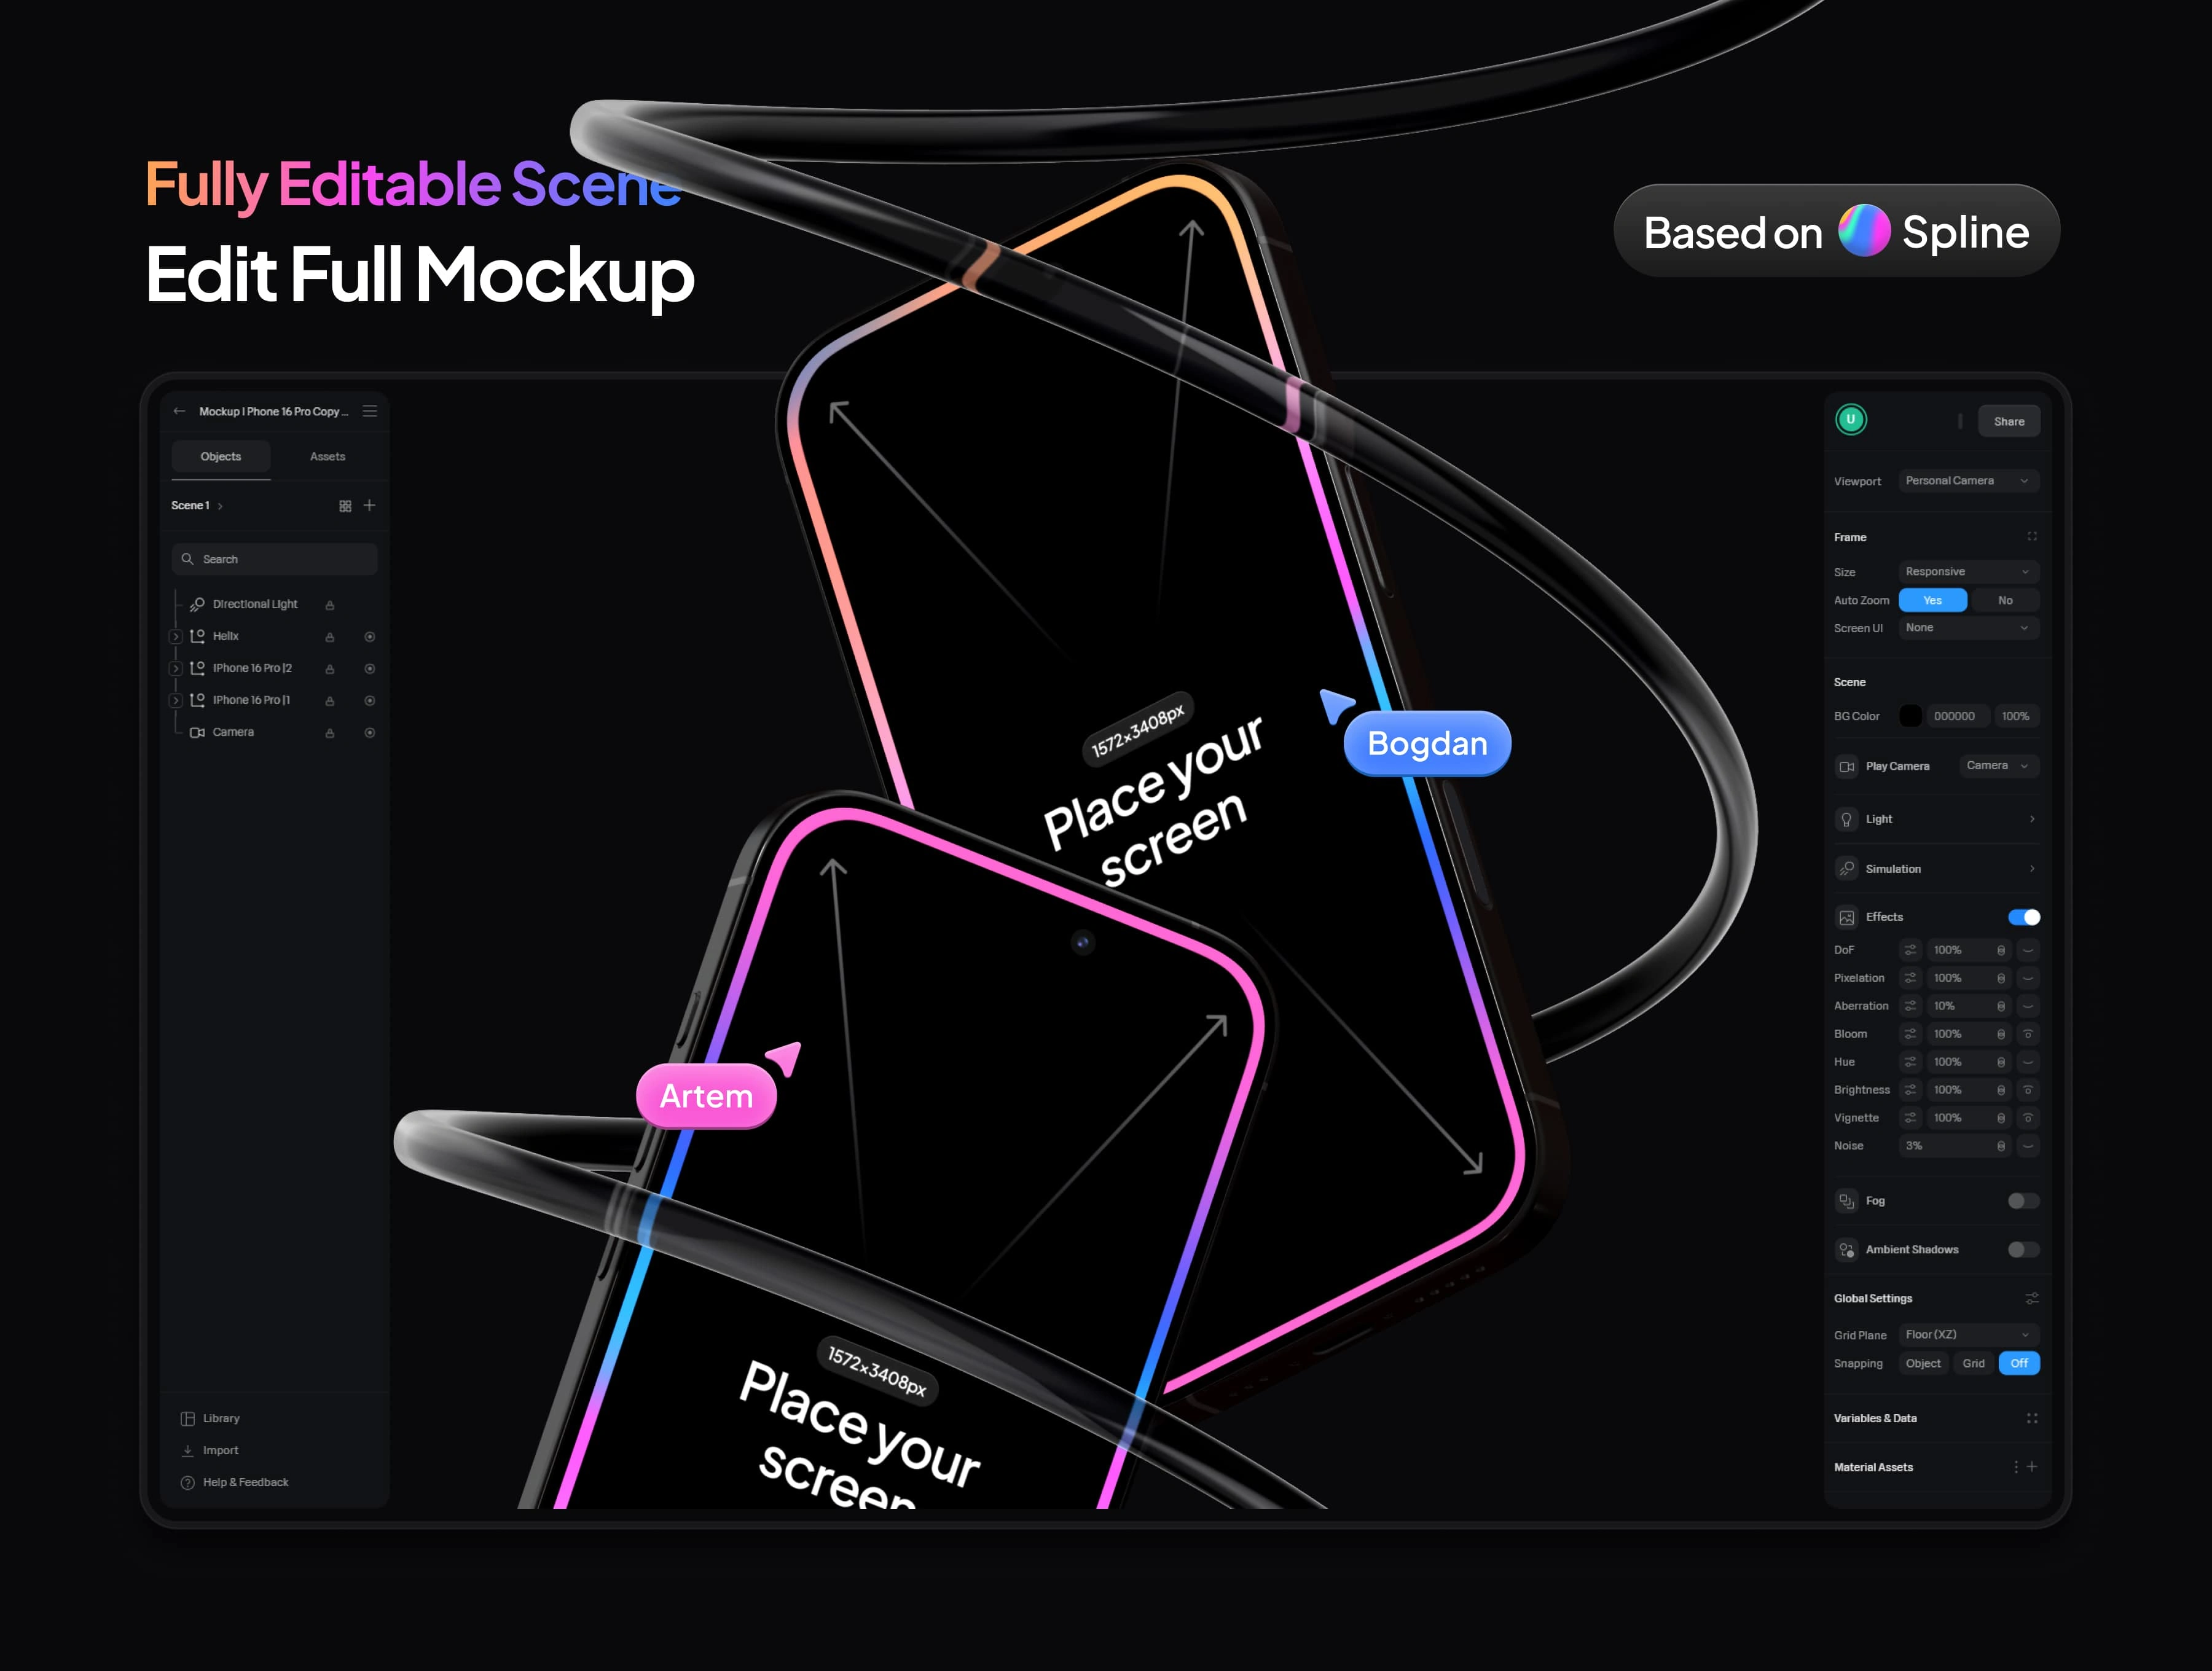Lock the Camera layer
This screenshot has height=1671, width=2212.
pyautogui.click(x=330, y=733)
